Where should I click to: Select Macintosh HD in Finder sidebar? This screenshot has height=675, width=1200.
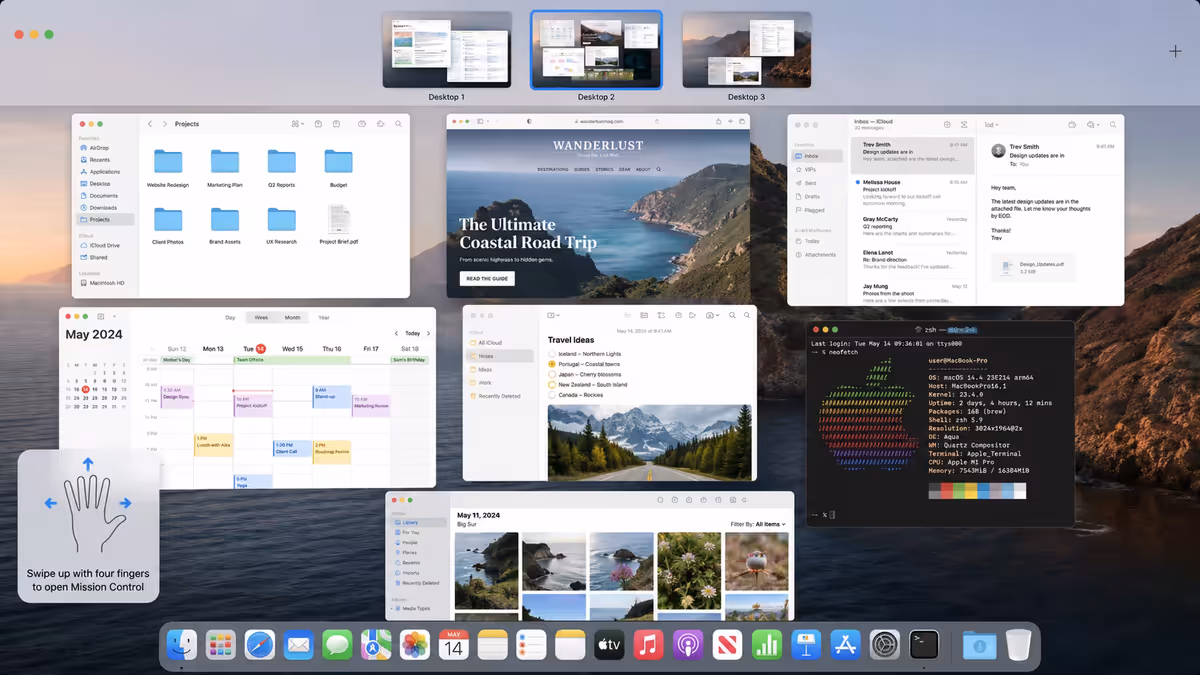pyautogui.click(x=104, y=282)
